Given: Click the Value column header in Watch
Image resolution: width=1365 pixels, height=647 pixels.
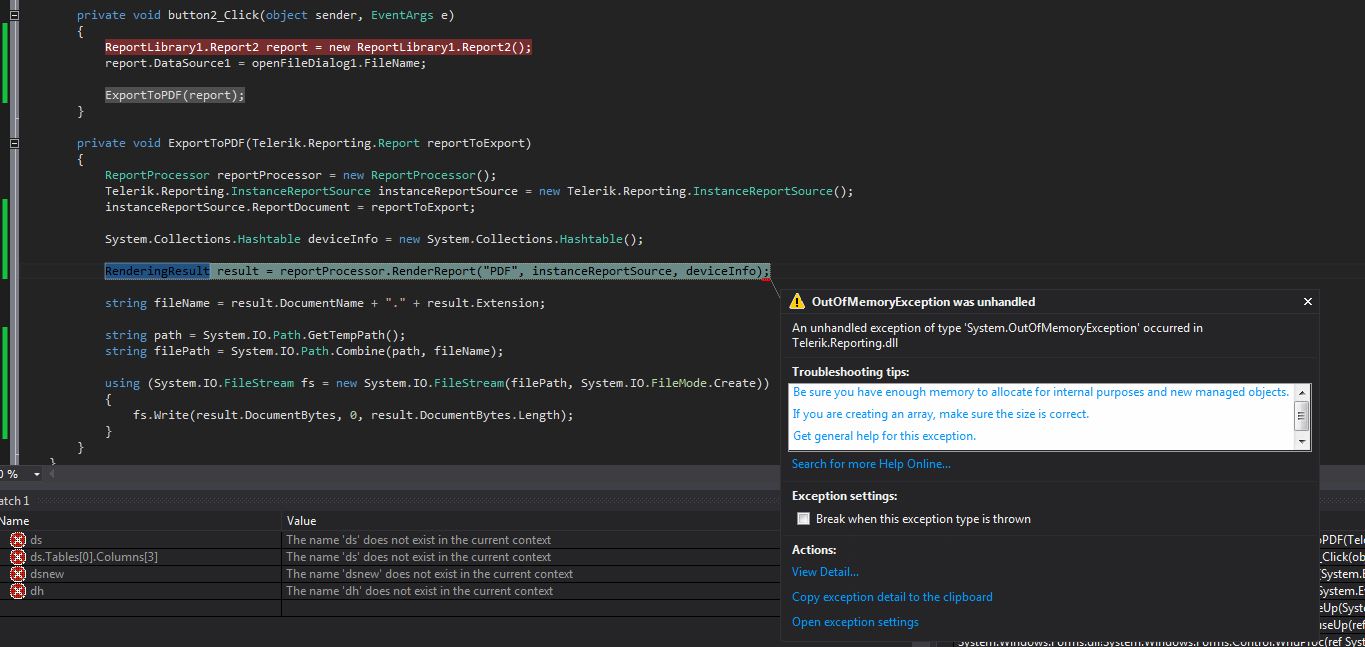Looking at the screenshot, I should (301, 521).
